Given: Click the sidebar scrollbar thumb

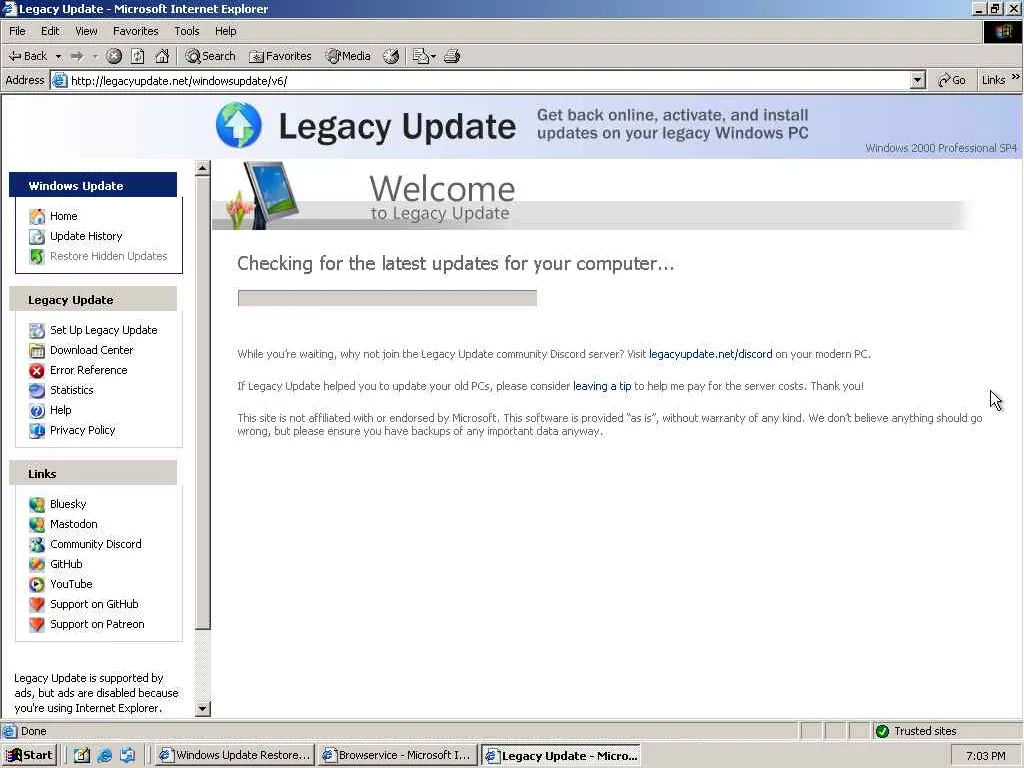Looking at the screenshot, I should point(202,403).
